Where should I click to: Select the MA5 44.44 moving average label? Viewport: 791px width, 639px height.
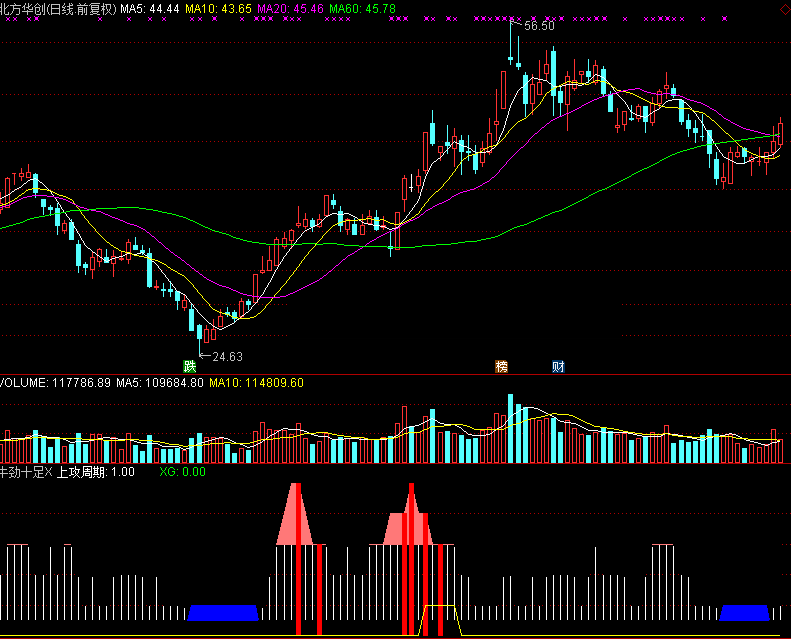pos(150,9)
